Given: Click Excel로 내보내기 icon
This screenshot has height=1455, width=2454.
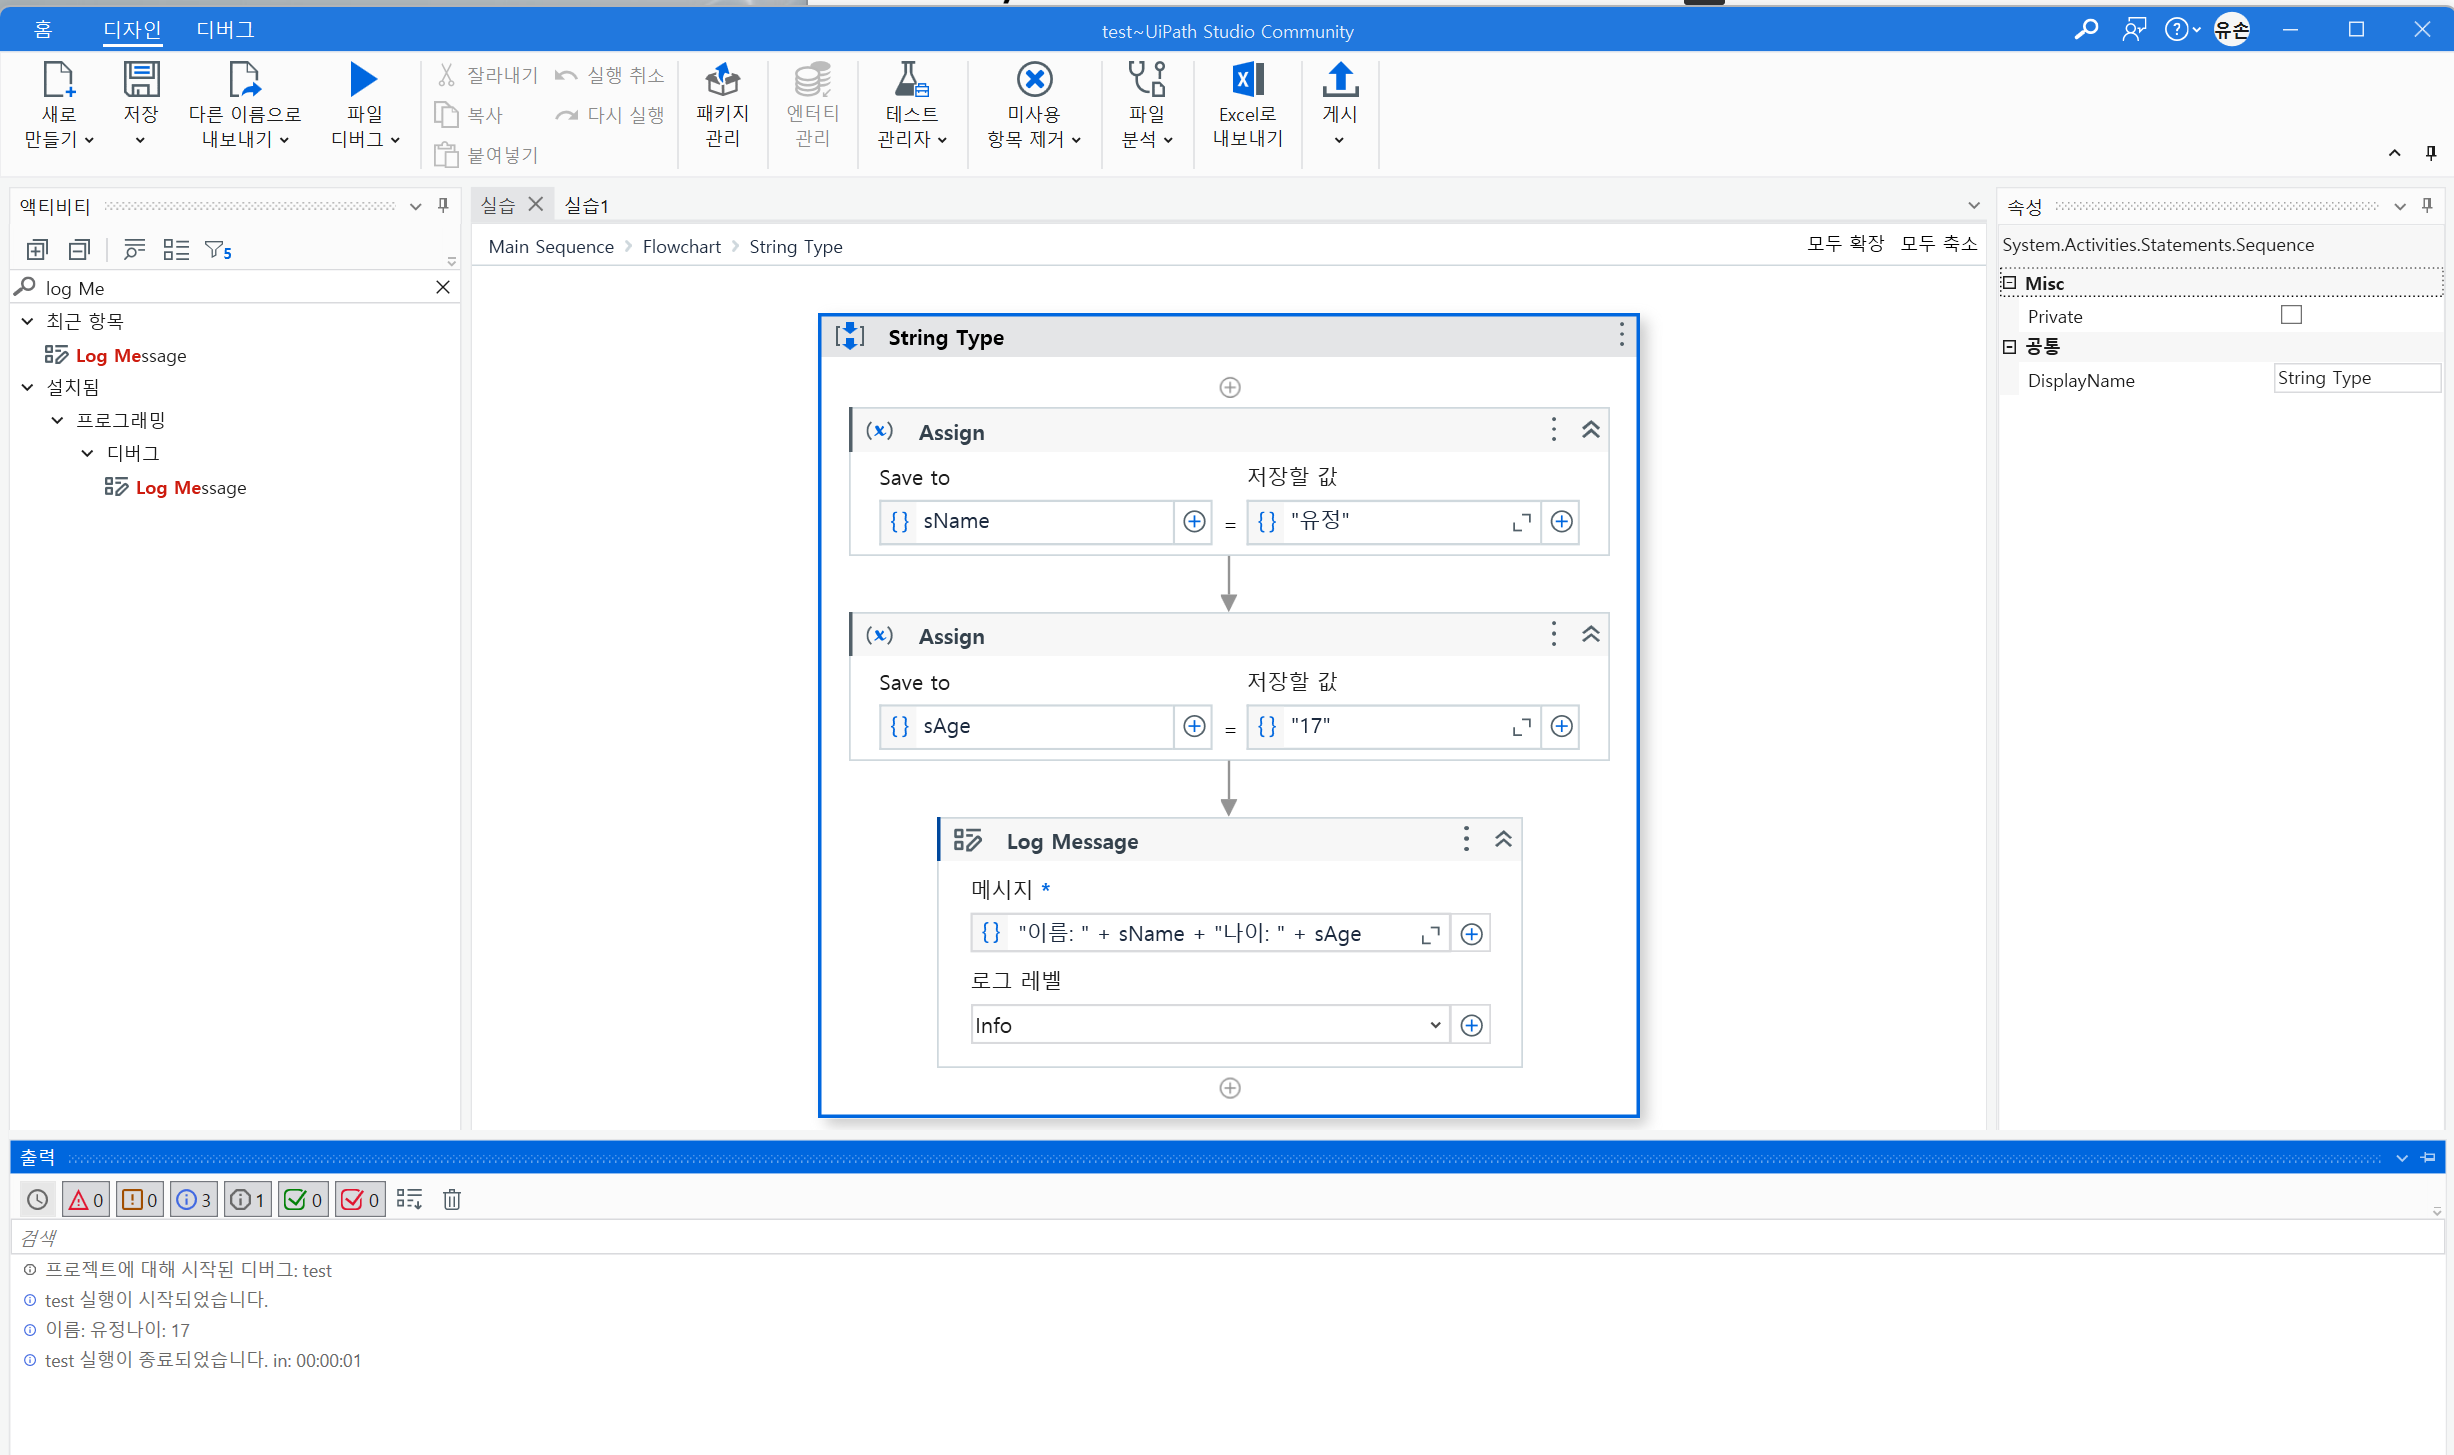Looking at the screenshot, I should (1247, 80).
